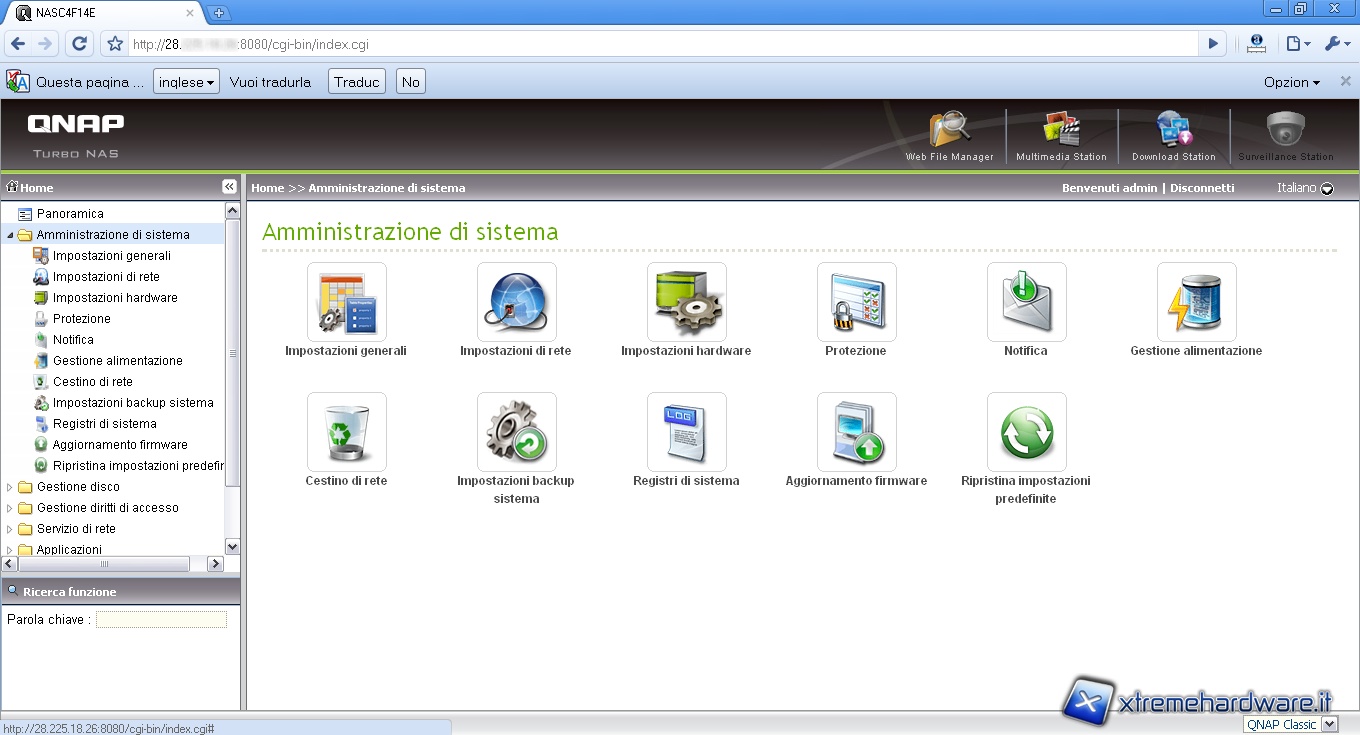The width and height of the screenshot is (1360, 735).
Task: Open the Download Station header icon
Action: pos(1173,135)
